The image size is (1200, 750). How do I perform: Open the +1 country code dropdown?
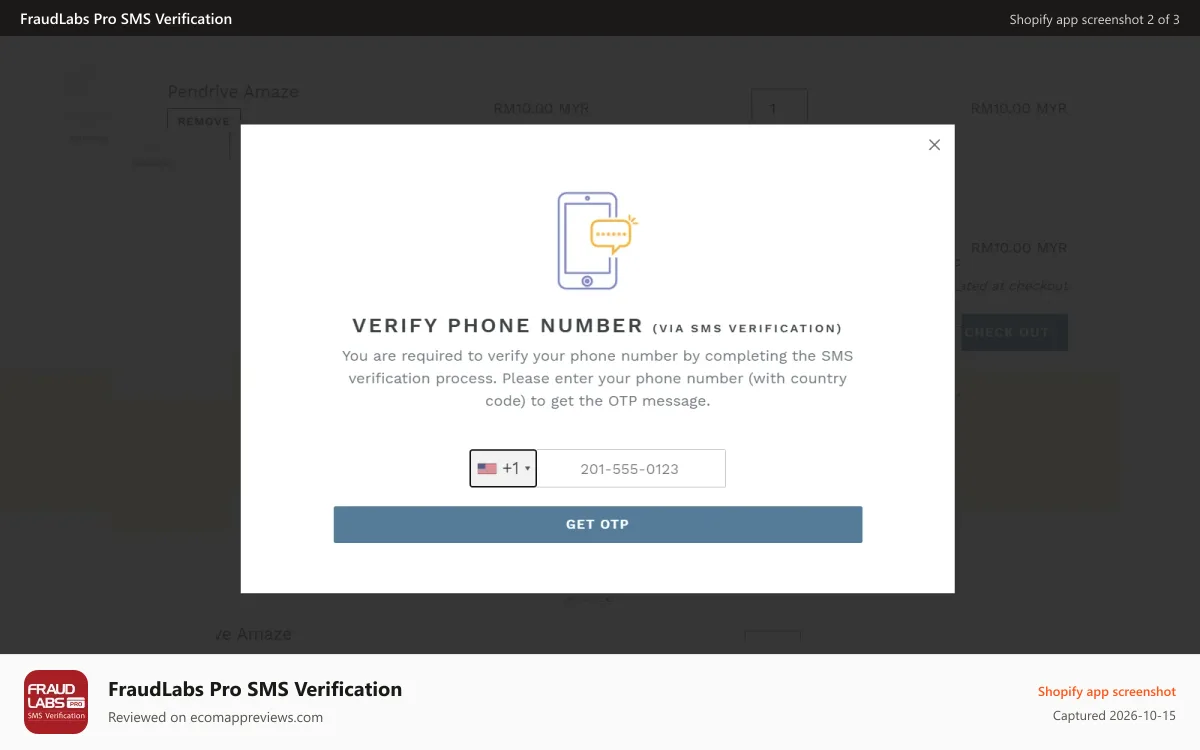point(503,468)
